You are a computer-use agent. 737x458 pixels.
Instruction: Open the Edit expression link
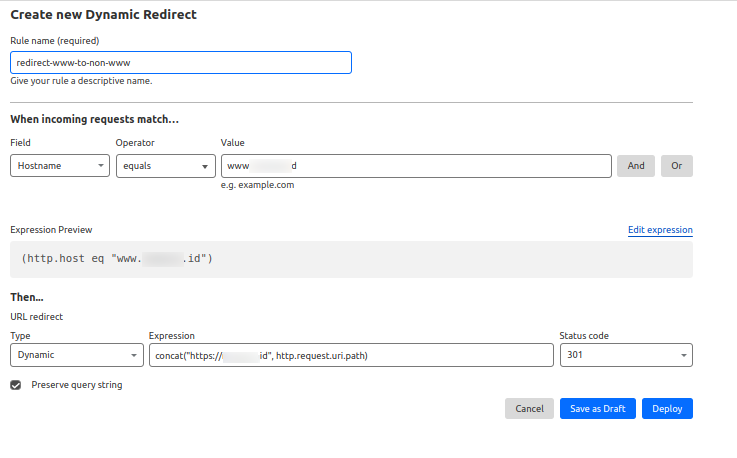click(x=660, y=230)
